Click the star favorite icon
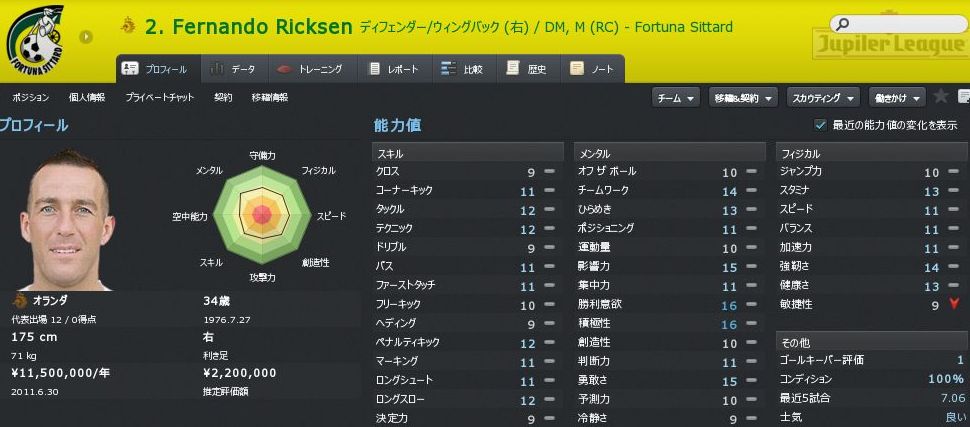This screenshot has width=970, height=427. [x=941, y=97]
